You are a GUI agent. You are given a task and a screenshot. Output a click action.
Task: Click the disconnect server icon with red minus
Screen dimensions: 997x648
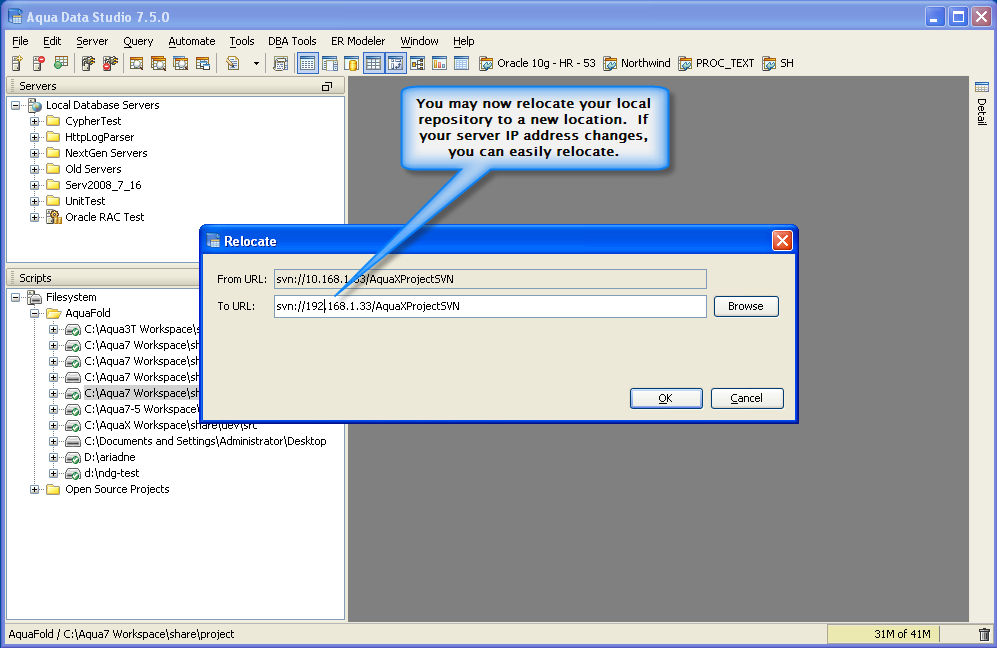coord(111,63)
